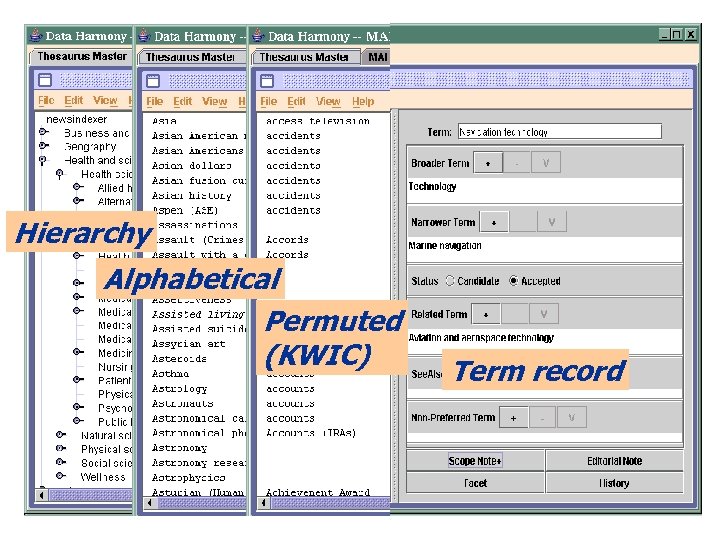Open View menu in Permuted window
This screenshot has width=720, height=540.
point(328,101)
